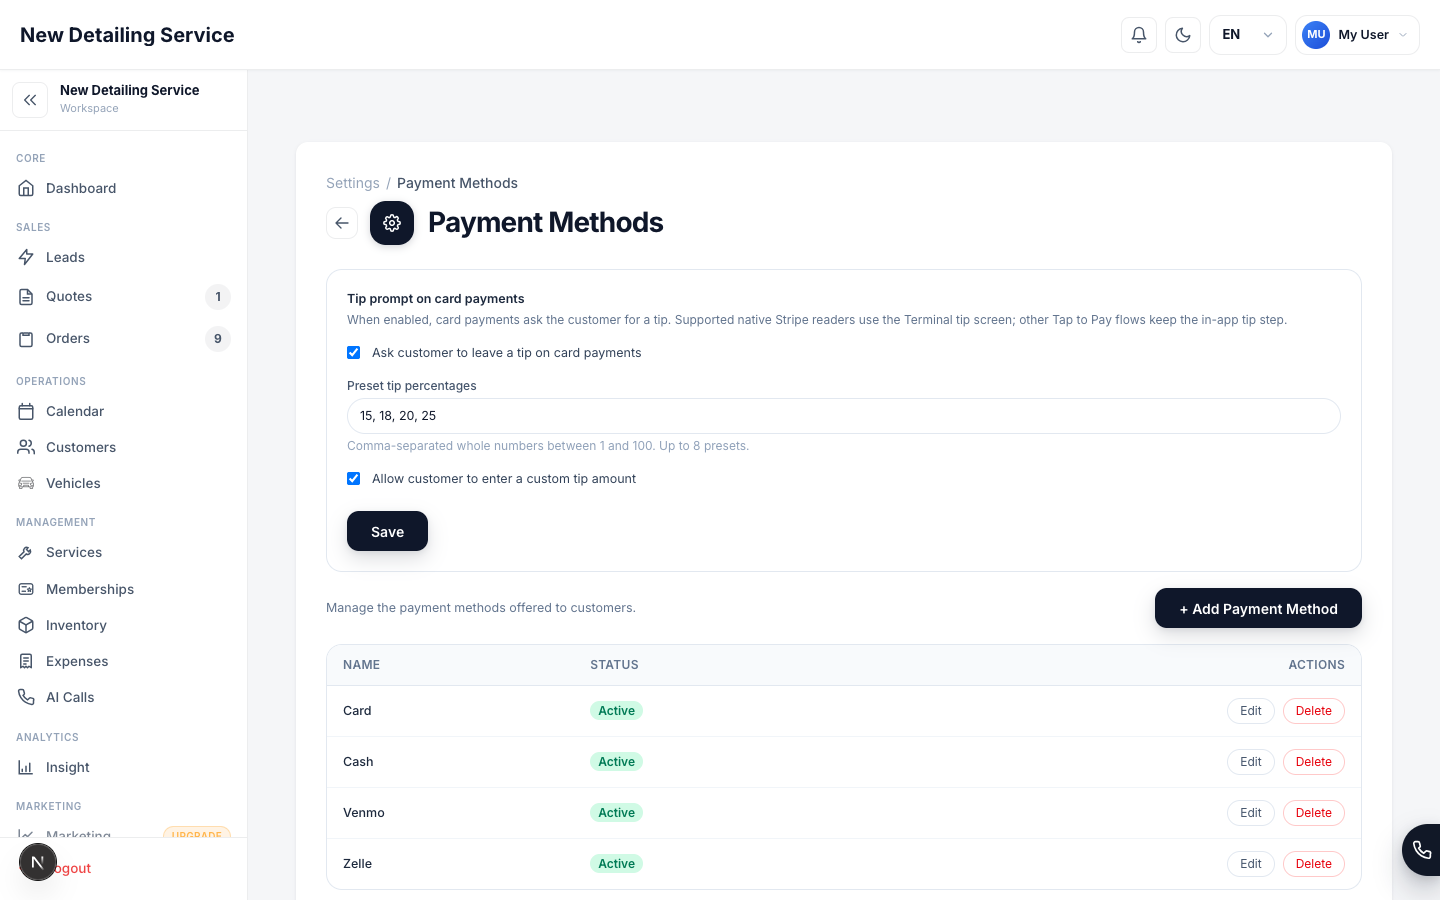The width and height of the screenshot is (1440, 900).
Task: Click the Leads lightning icon
Action: (x=27, y=257)
